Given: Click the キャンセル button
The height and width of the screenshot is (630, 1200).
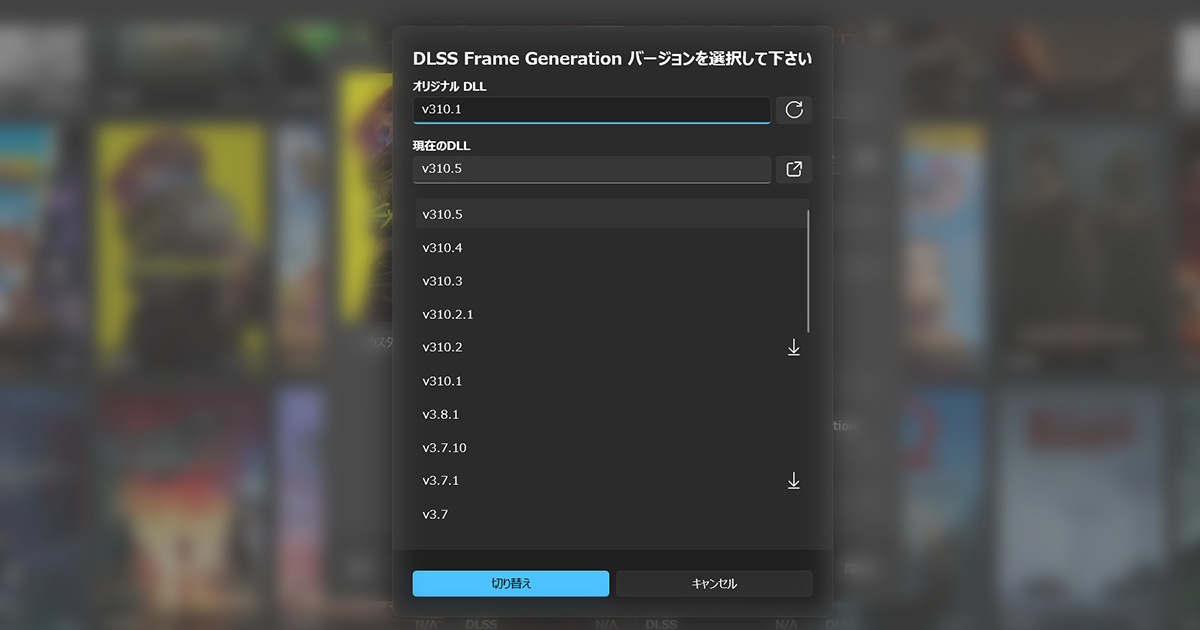Looking at the screenshot, I should pyautogui.click(x=714, y=584).
